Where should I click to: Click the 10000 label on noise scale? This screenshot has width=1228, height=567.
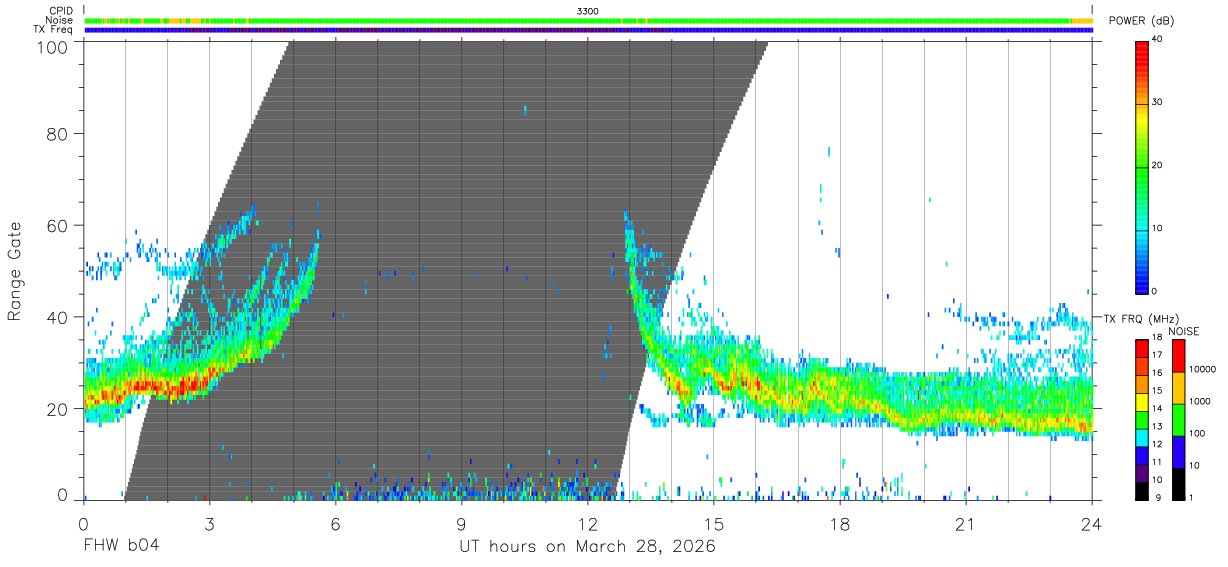(1203, 369)
